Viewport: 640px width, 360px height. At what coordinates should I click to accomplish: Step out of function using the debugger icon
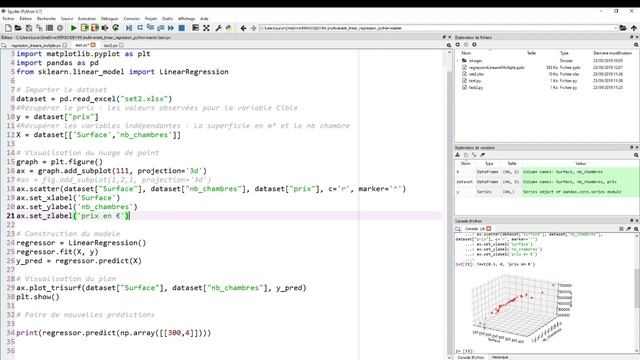(x=160, y=28)
